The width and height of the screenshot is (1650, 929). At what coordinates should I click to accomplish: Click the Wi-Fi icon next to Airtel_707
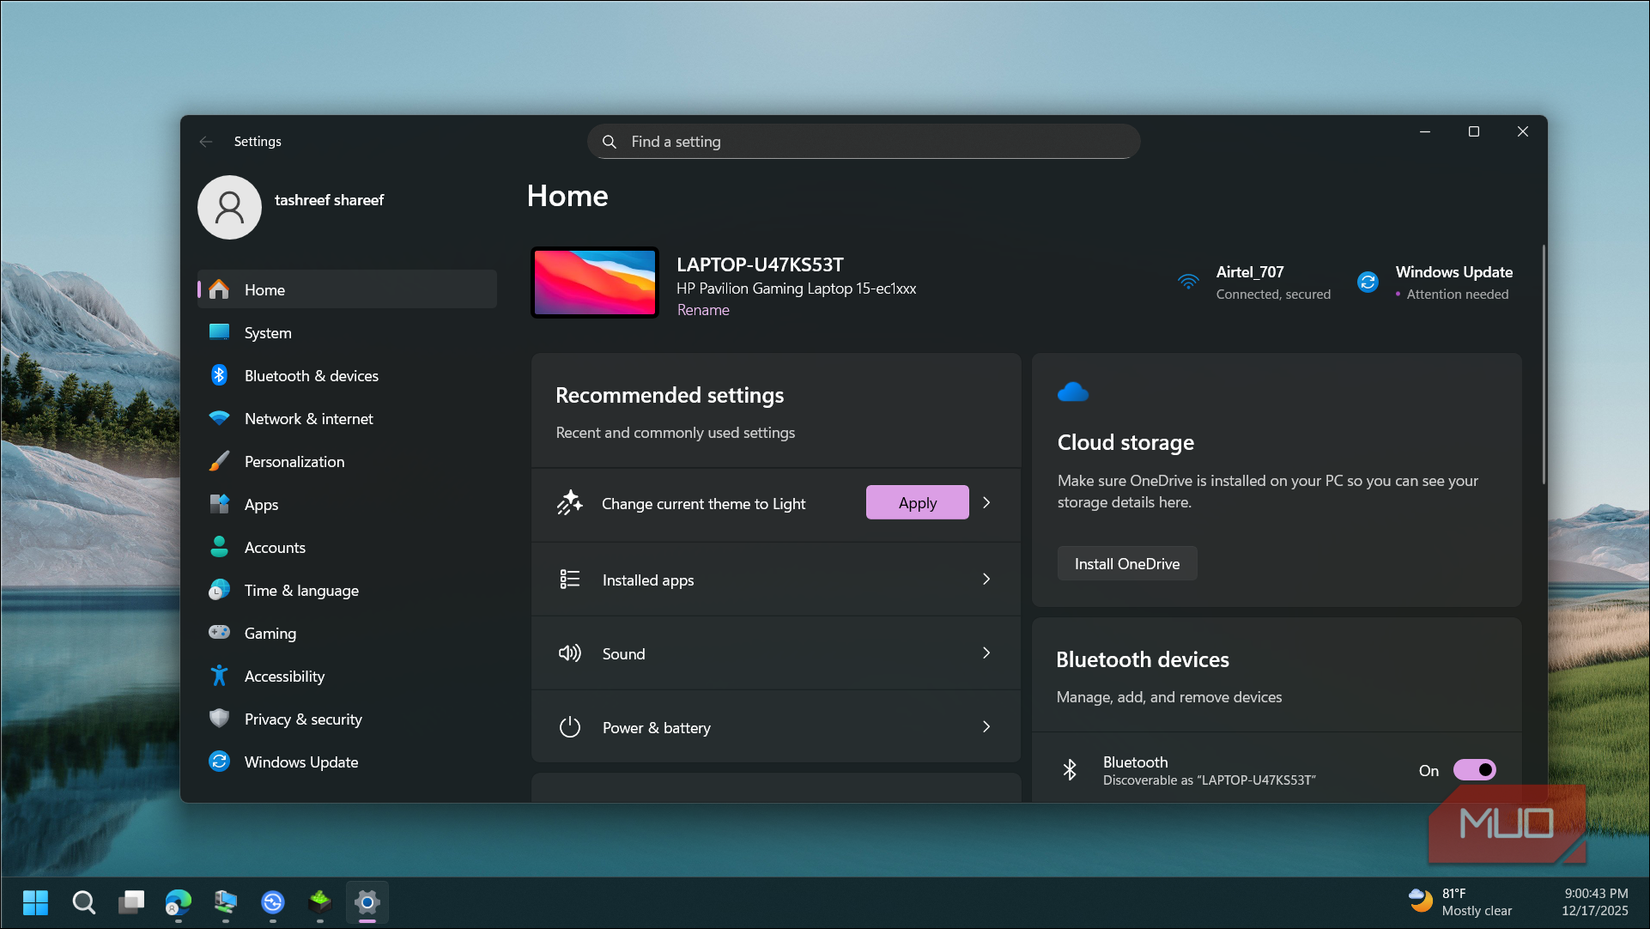pyautogui.click(x=1187, y=281)
